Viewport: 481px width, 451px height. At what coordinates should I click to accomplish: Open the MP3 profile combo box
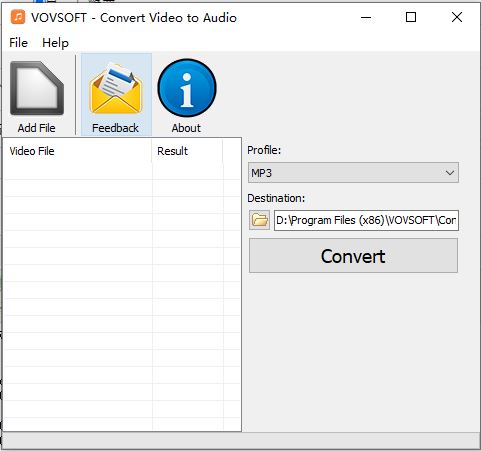click(353, 173)
